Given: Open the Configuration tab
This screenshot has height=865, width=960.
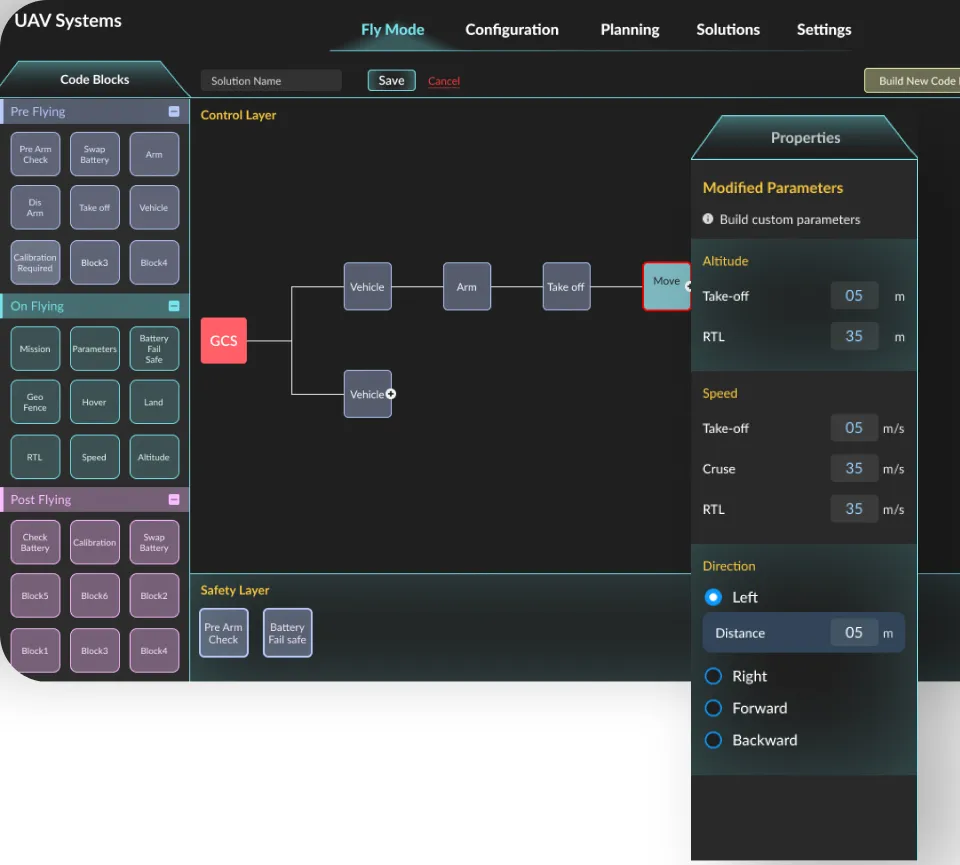Looking at the screenshot, I should point(512,29).
